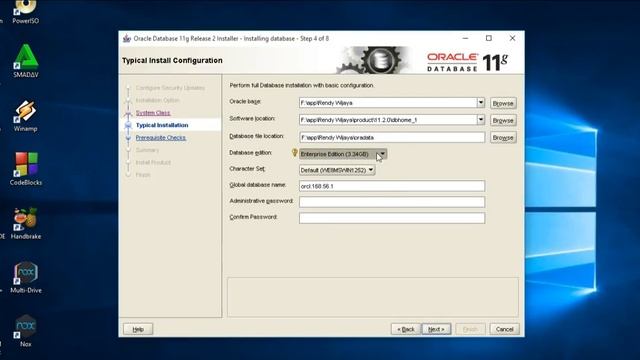
Task: Launch SMADAV from the desktop
Action: coord(25,61)
